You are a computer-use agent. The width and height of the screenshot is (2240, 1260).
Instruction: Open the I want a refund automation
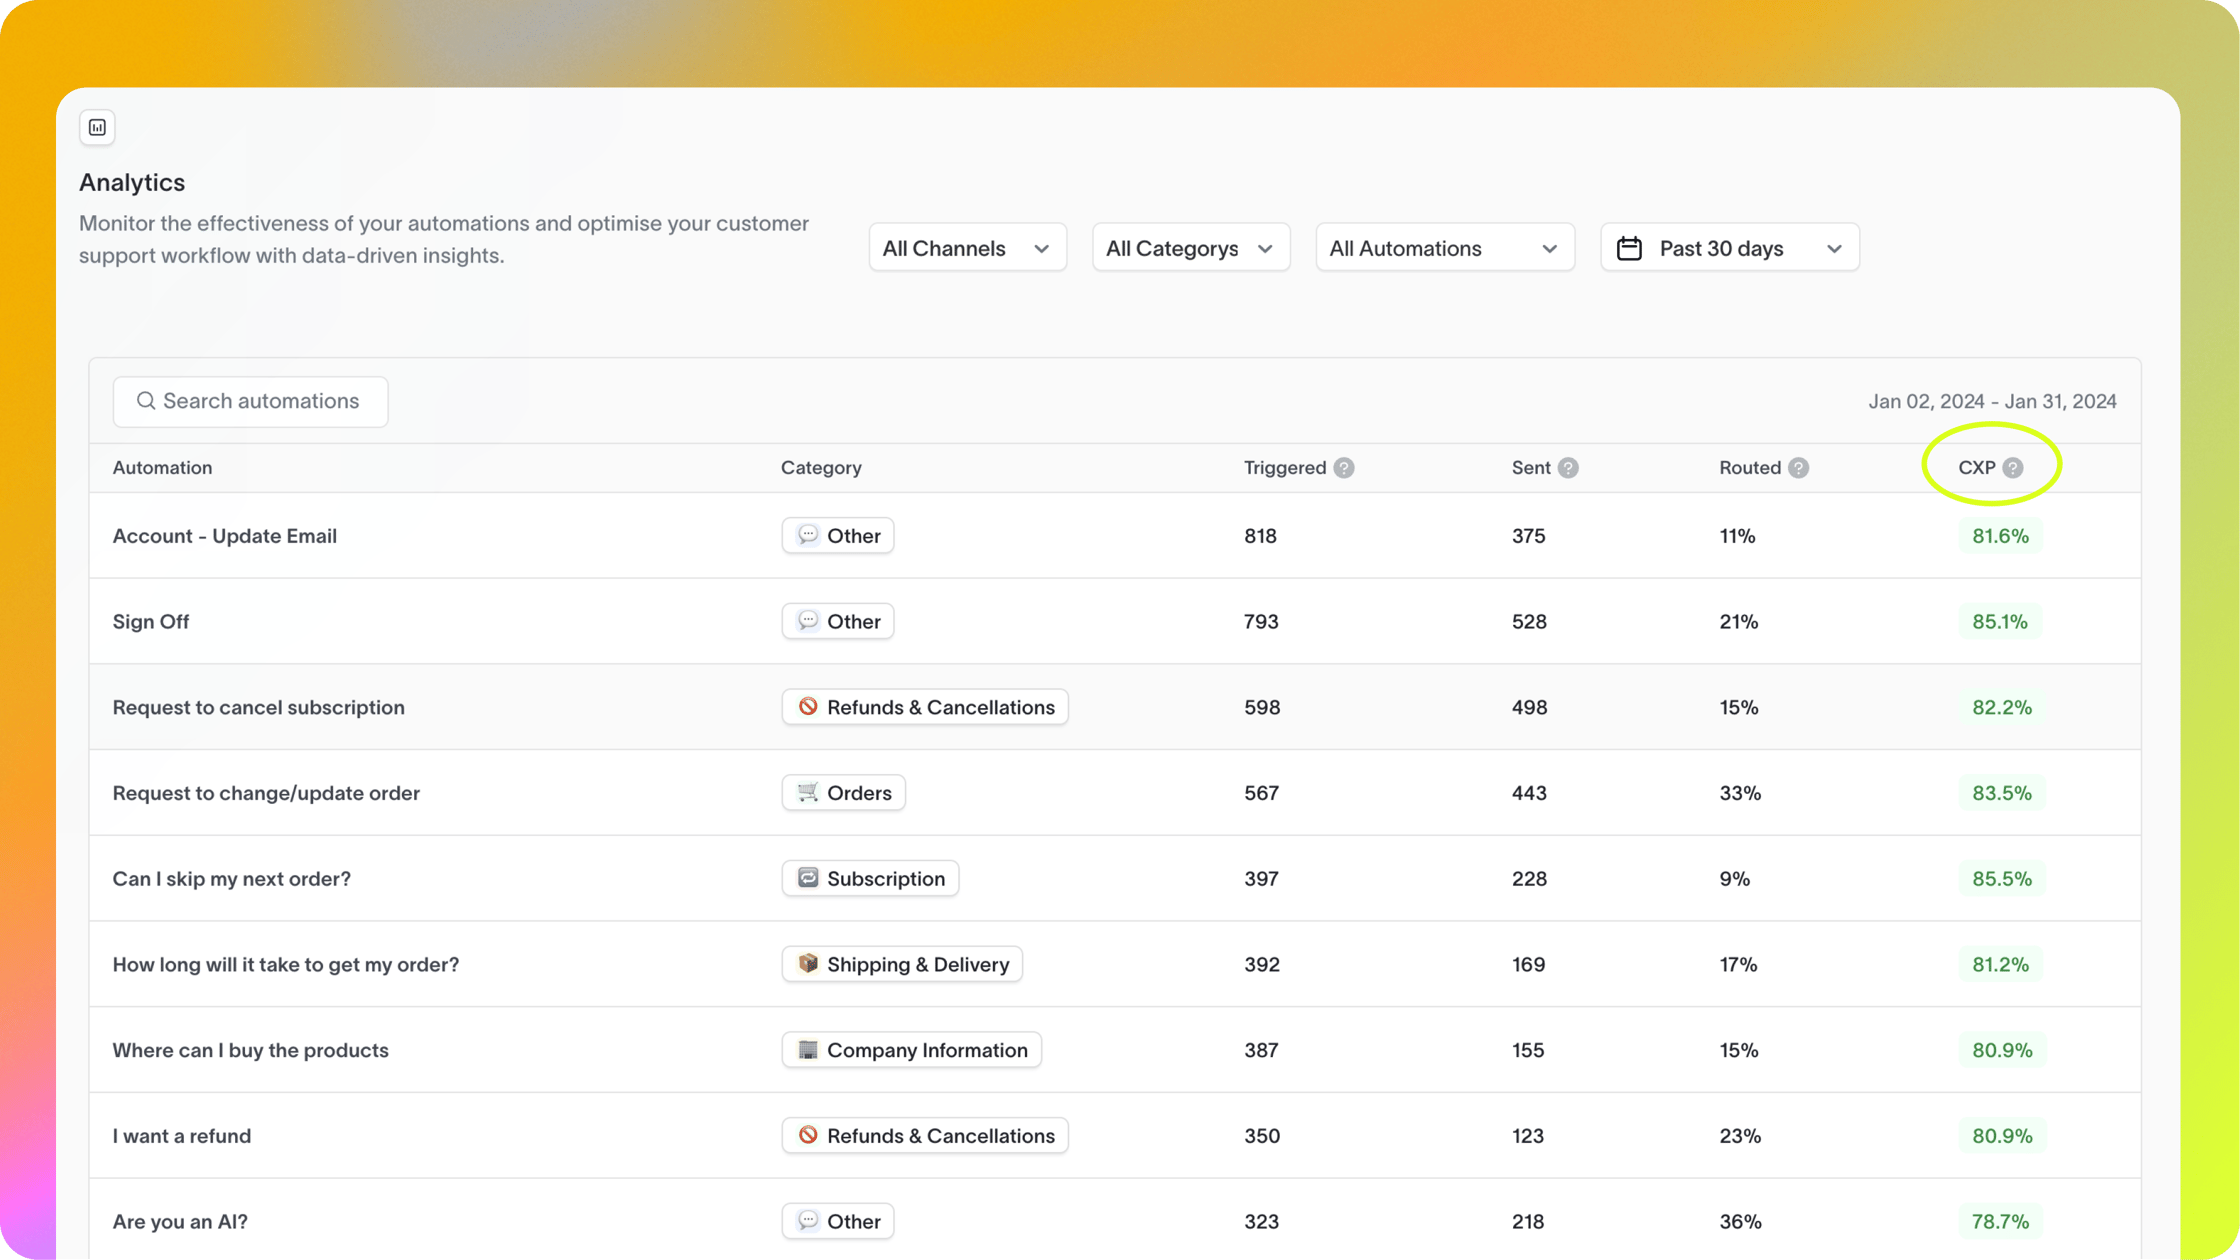pyautogui.click(x=181, y=1136)
